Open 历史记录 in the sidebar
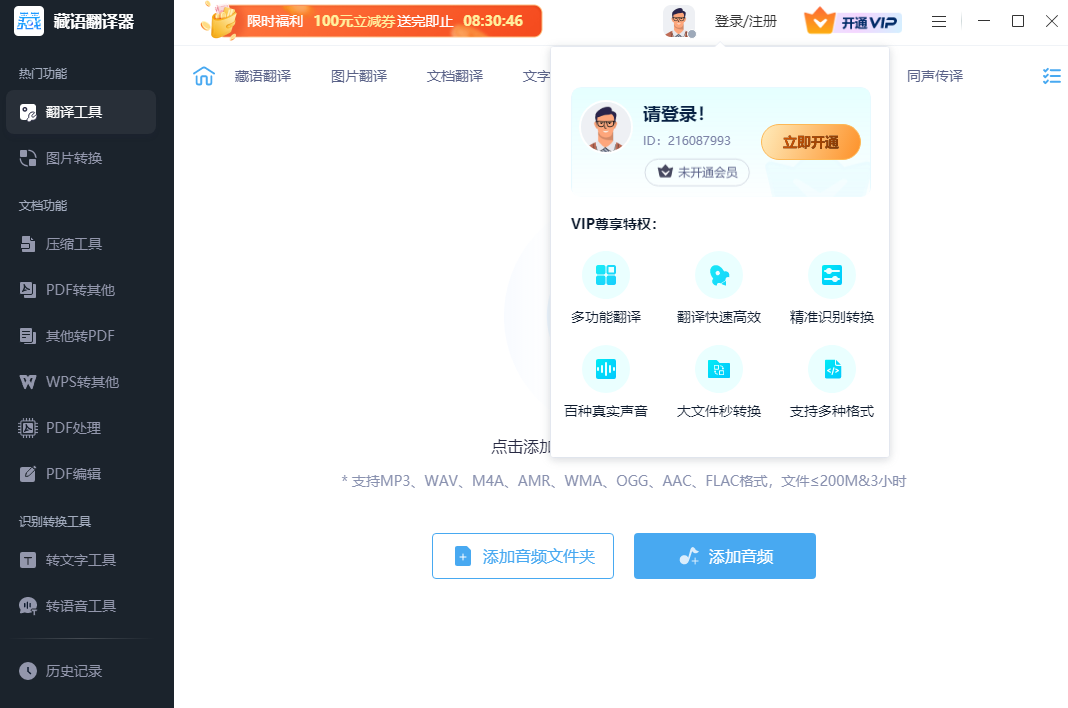Screen dimensions: 1068x708 click(74, 671)
